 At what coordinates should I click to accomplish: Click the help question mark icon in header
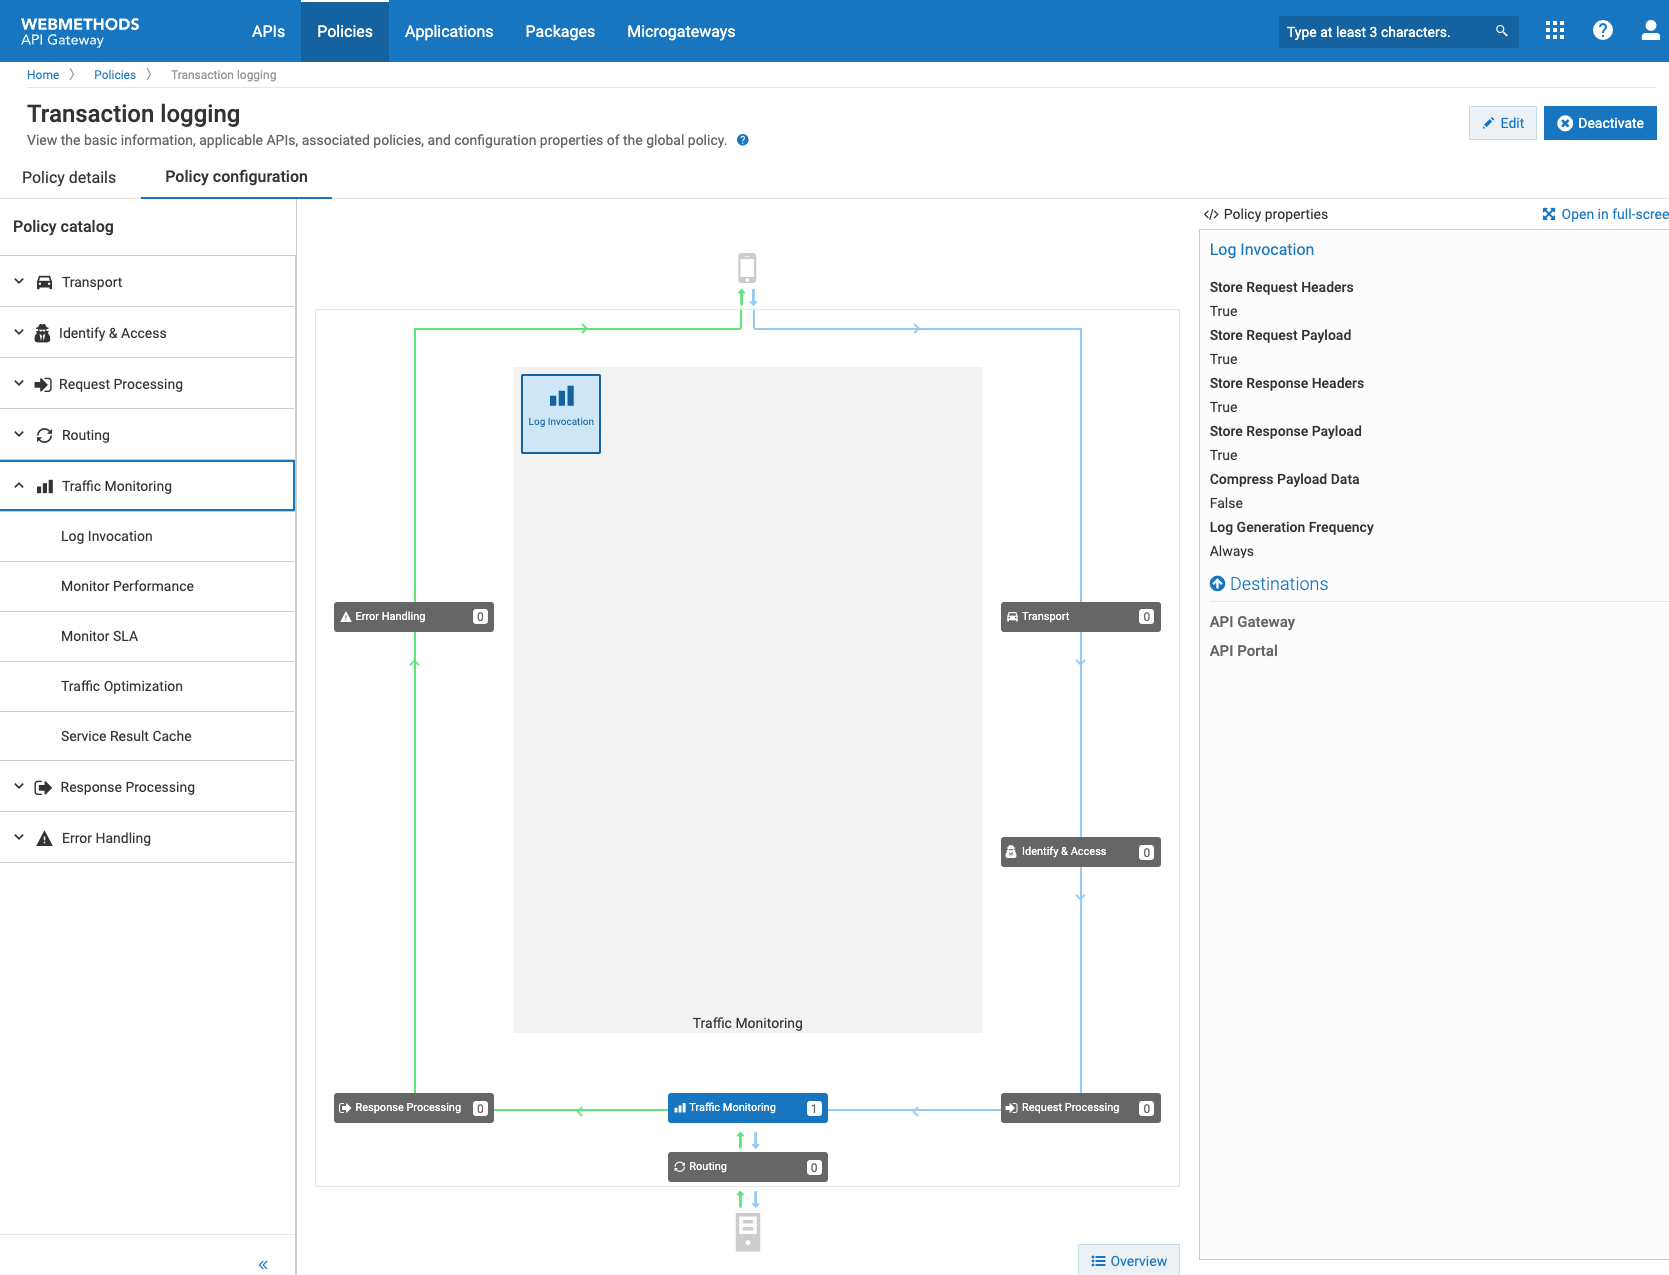point(1602,31)
